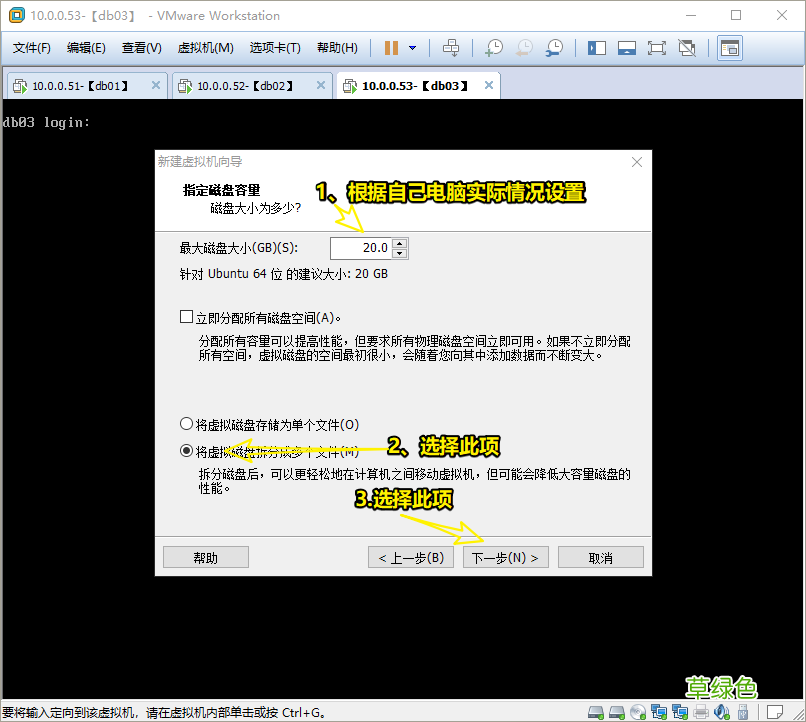Proceed with the 下一步(N) > button

point(506,558)
